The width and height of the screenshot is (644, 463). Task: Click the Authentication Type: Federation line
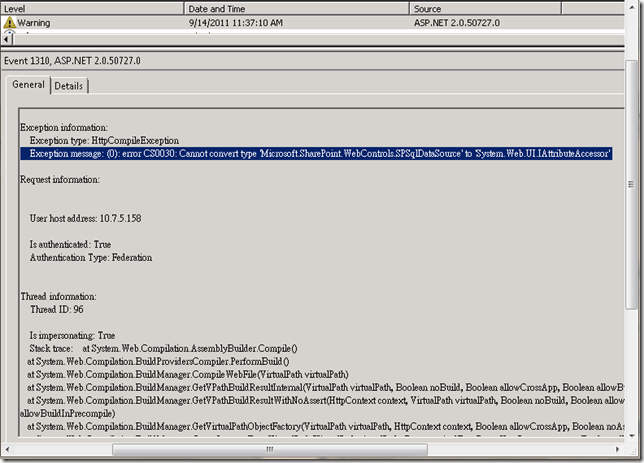point(91,258)
